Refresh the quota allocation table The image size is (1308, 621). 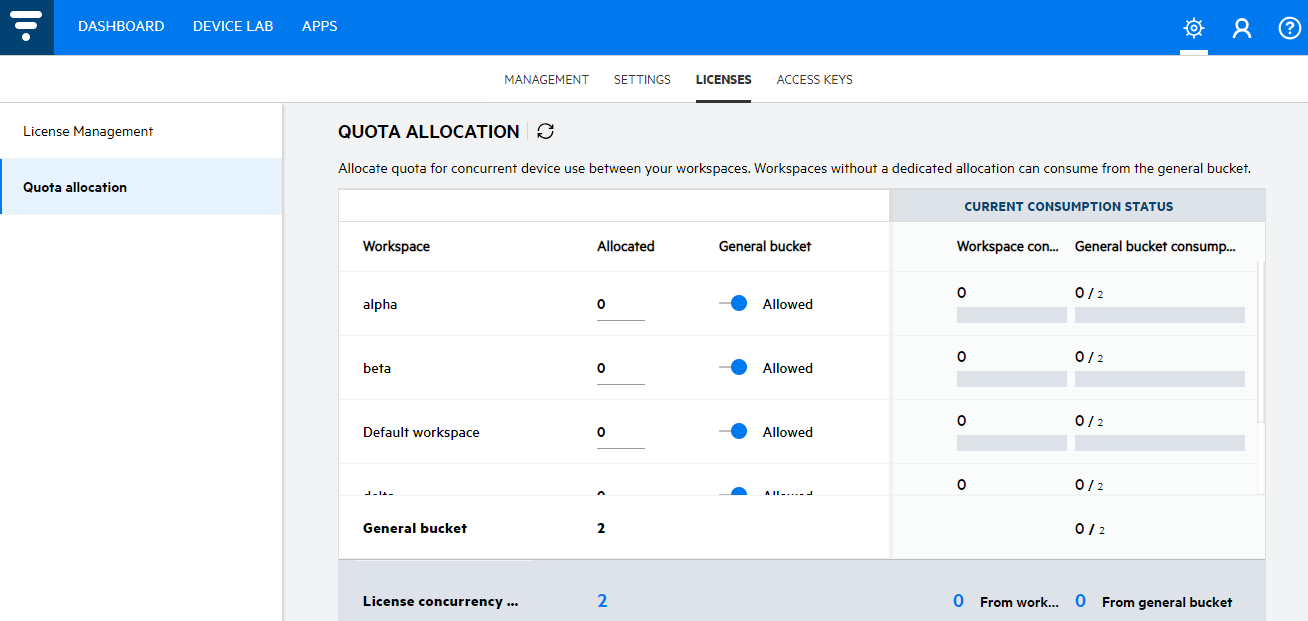(545, 131)
